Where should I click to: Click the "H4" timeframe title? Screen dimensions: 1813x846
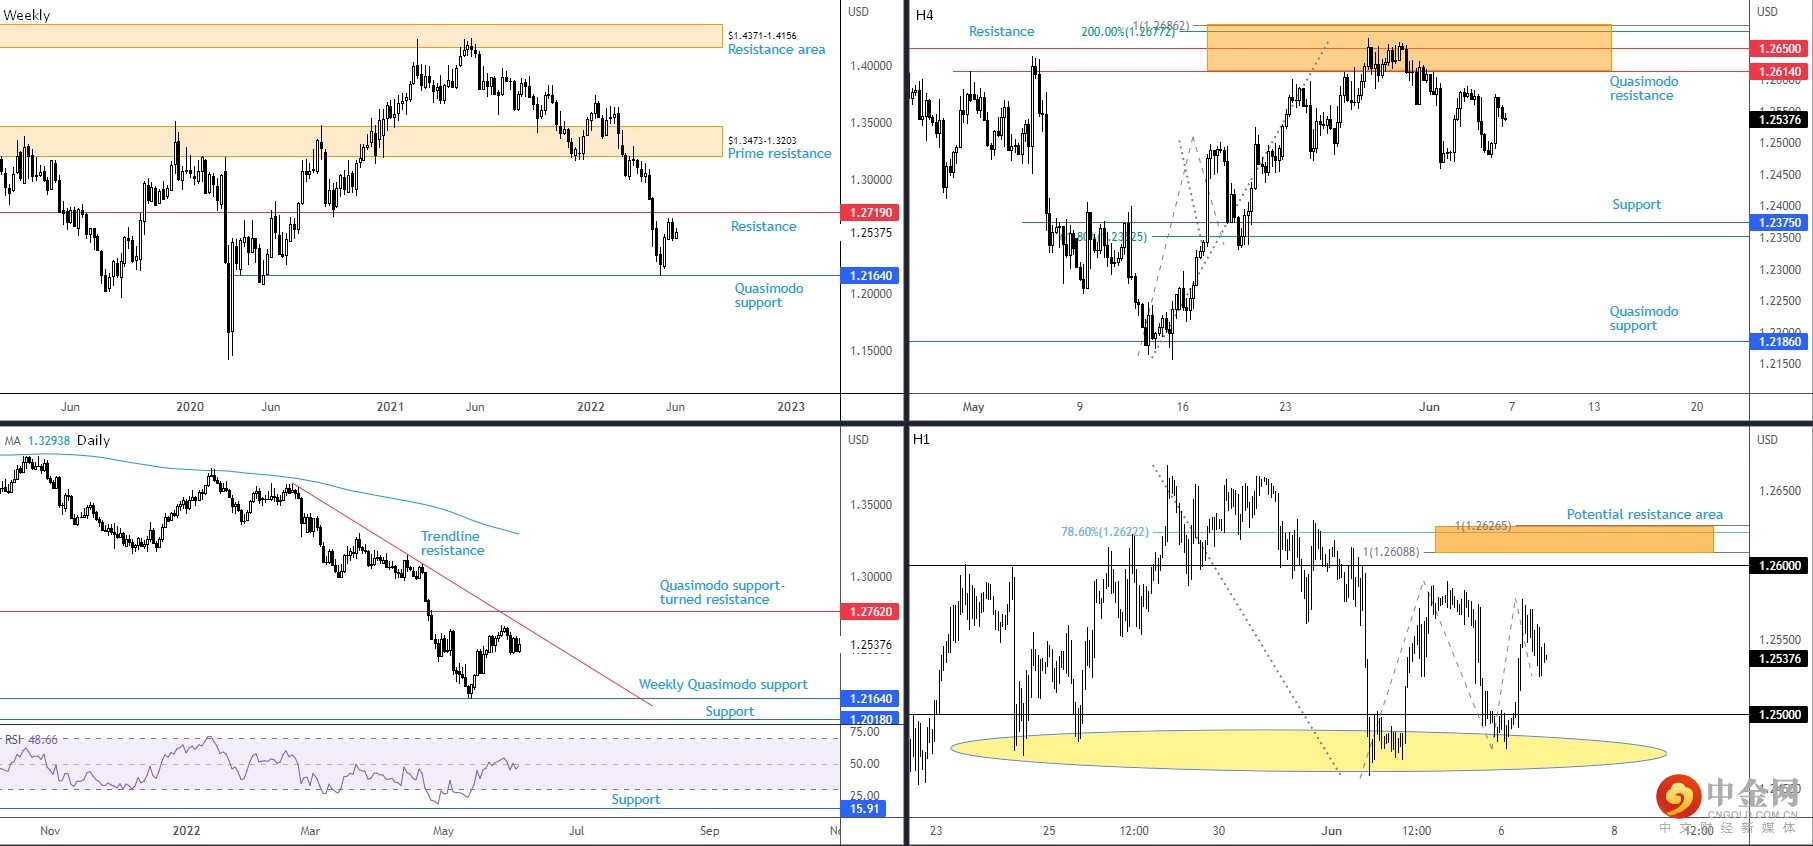tap(925, 15)
